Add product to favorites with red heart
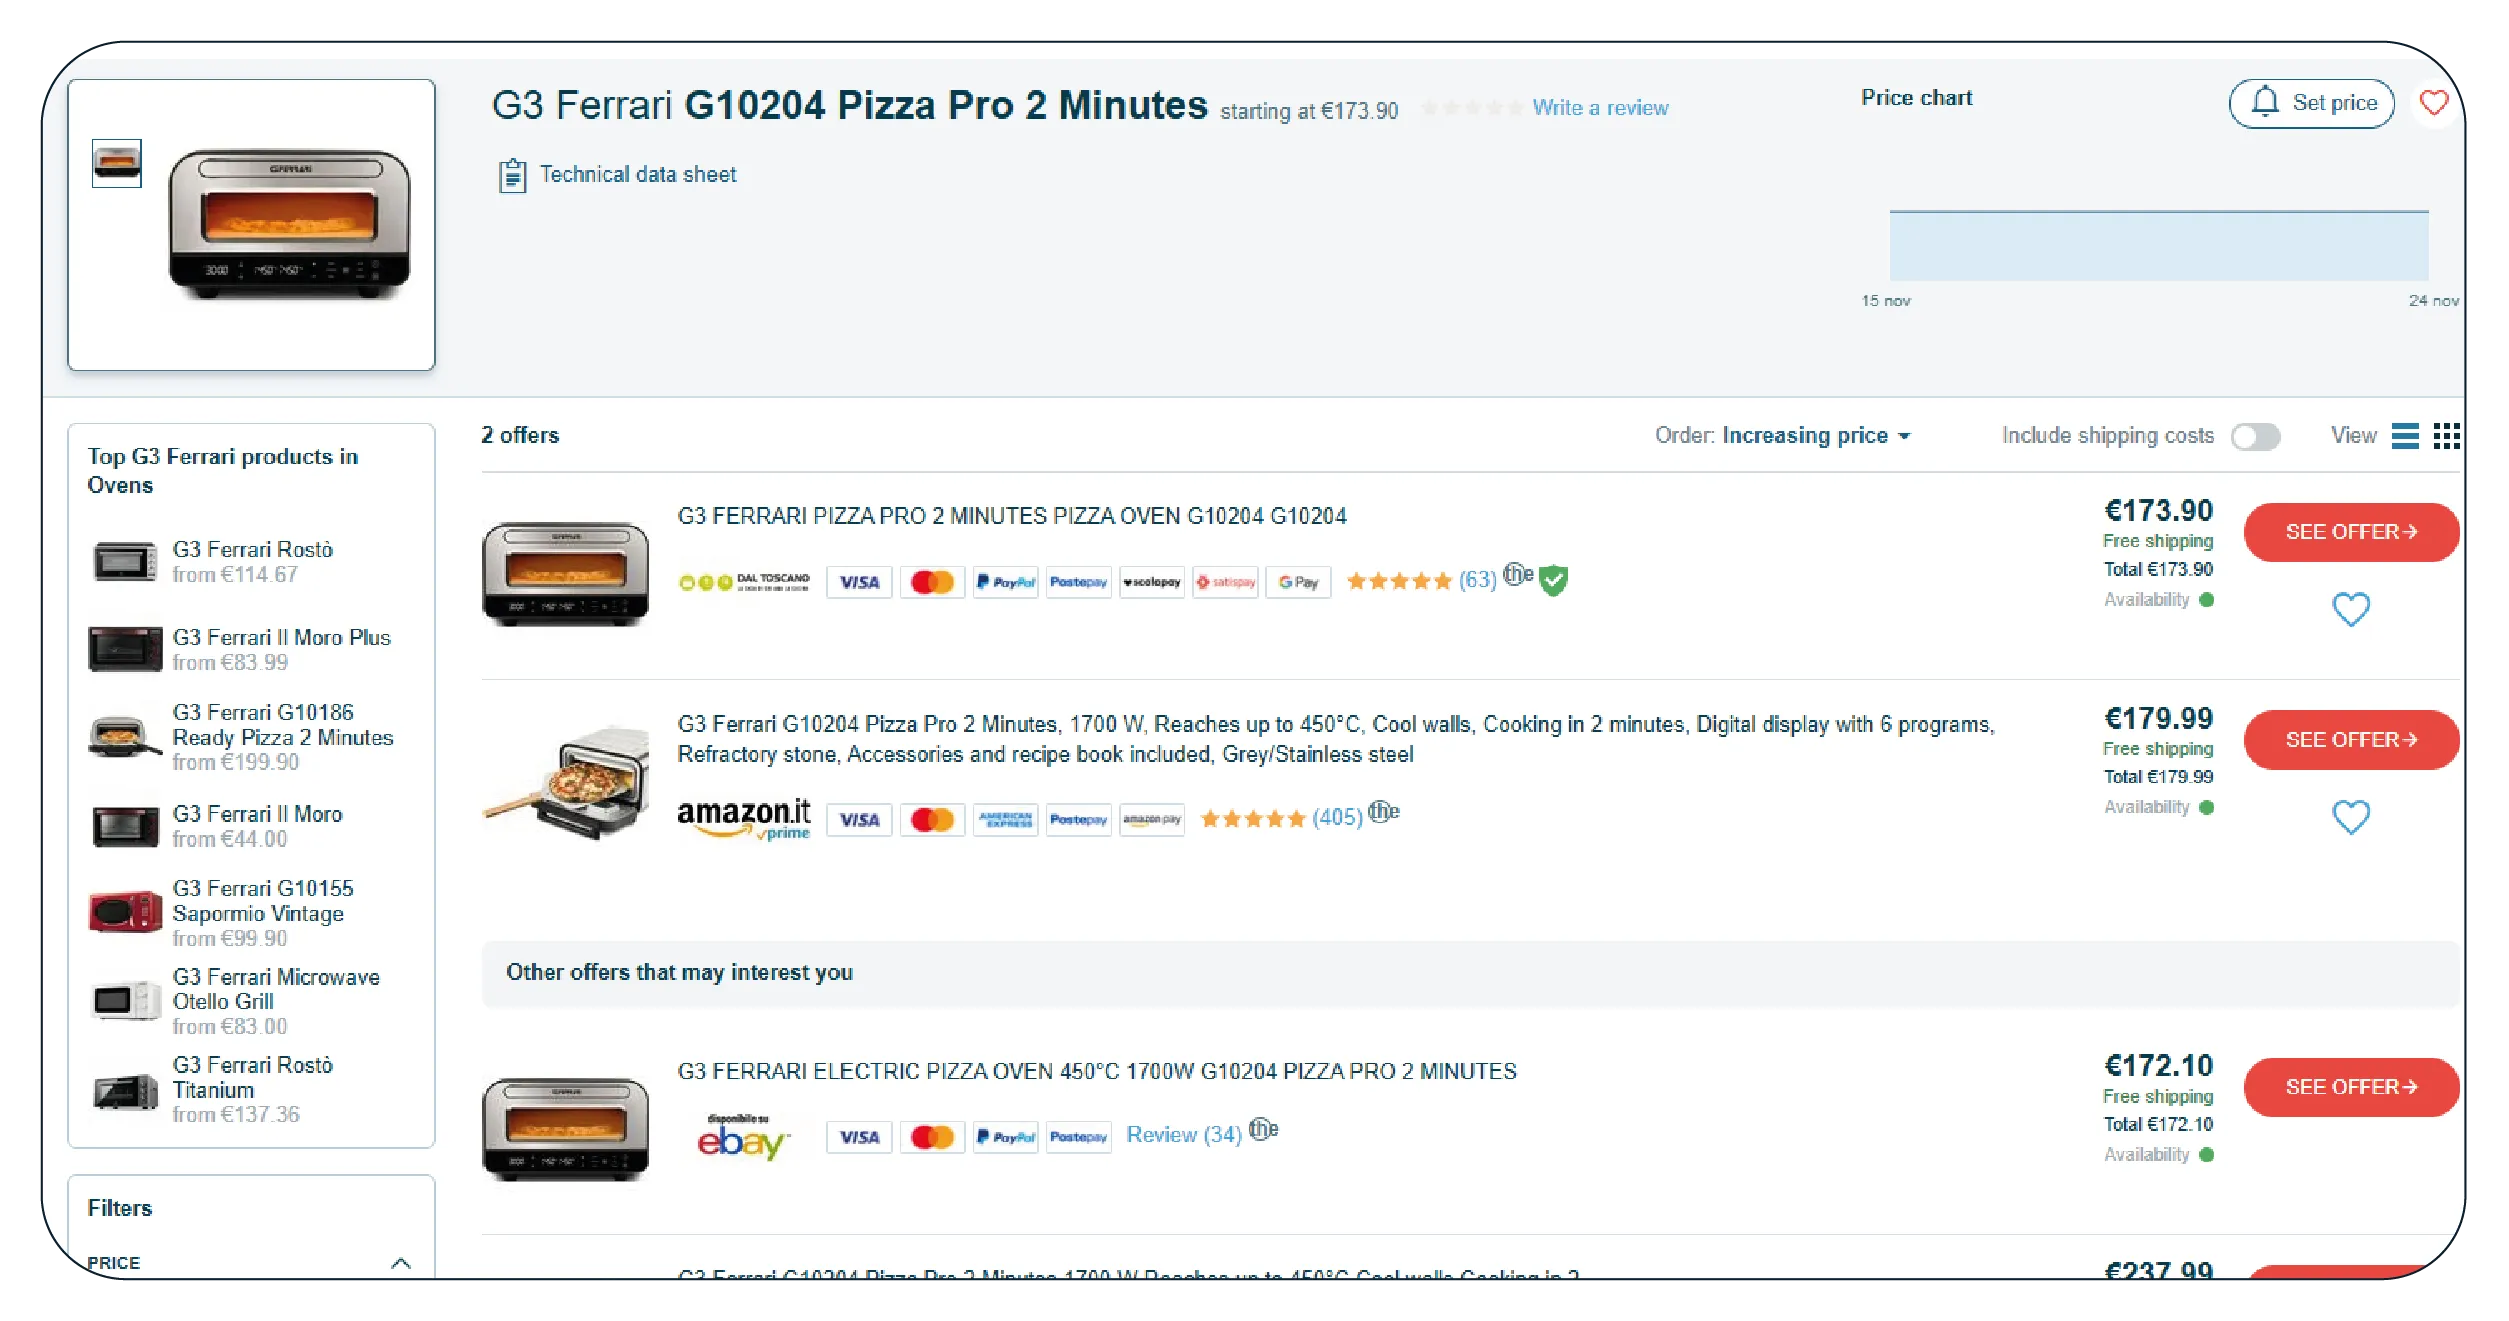Screen dimensions: 2509x1321 (x=2433, y=103)
